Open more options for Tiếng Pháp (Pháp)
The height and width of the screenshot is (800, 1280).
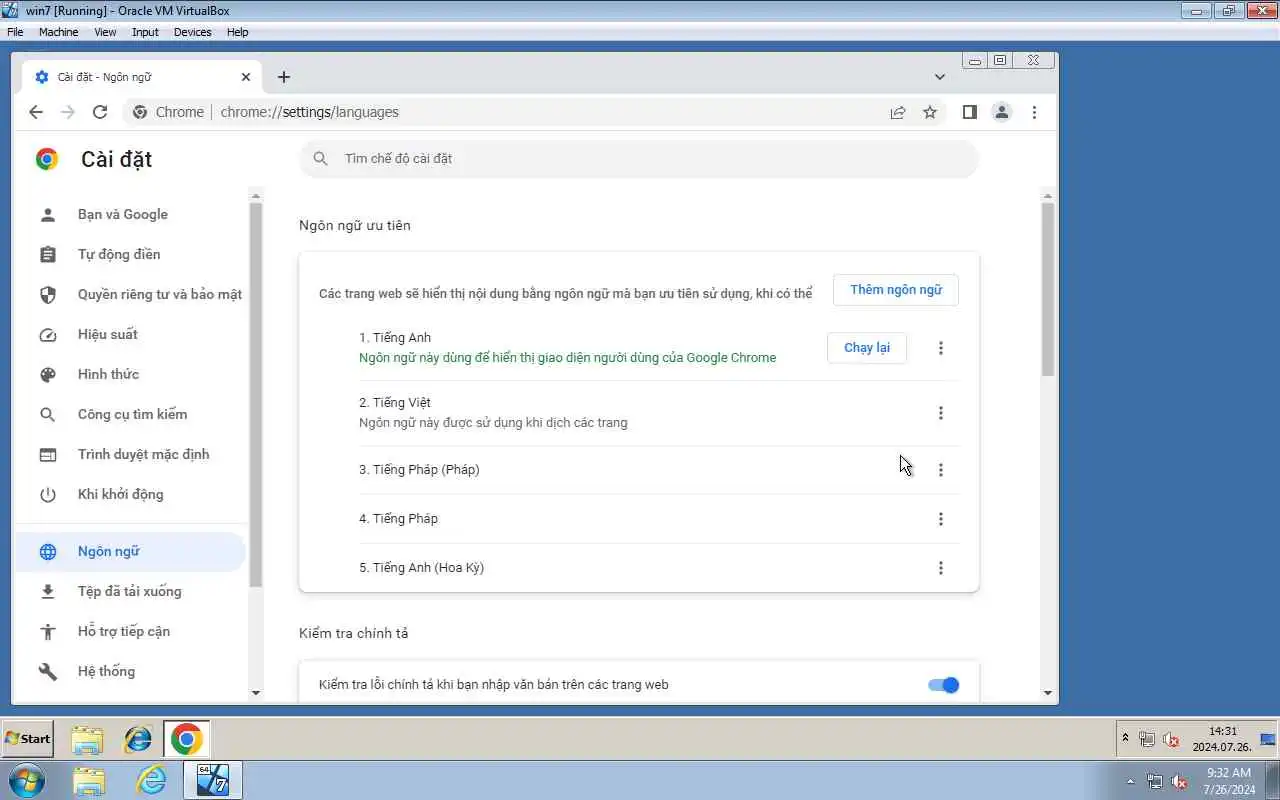point(940,470)
